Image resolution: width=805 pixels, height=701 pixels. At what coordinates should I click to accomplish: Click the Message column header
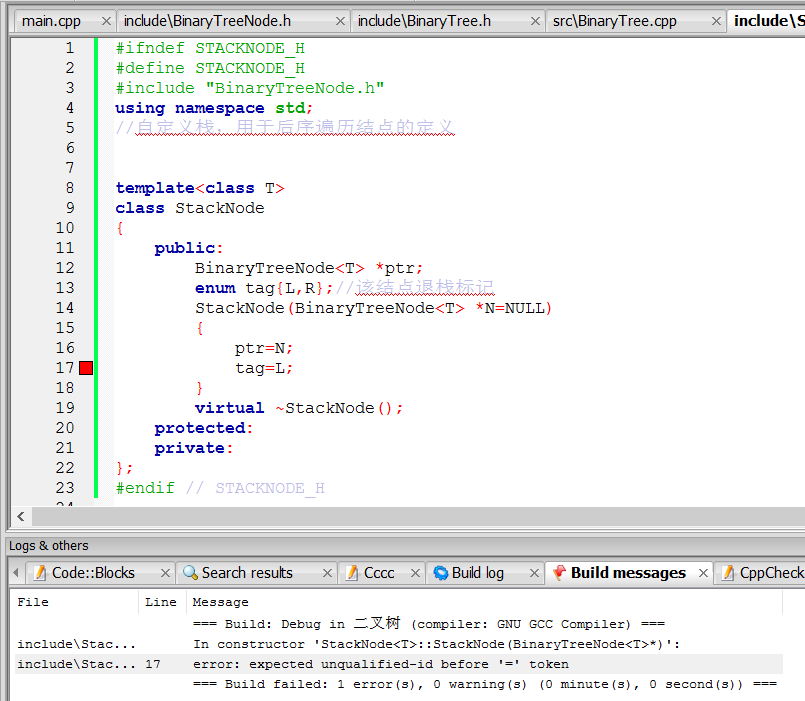[x=483, y=602]
